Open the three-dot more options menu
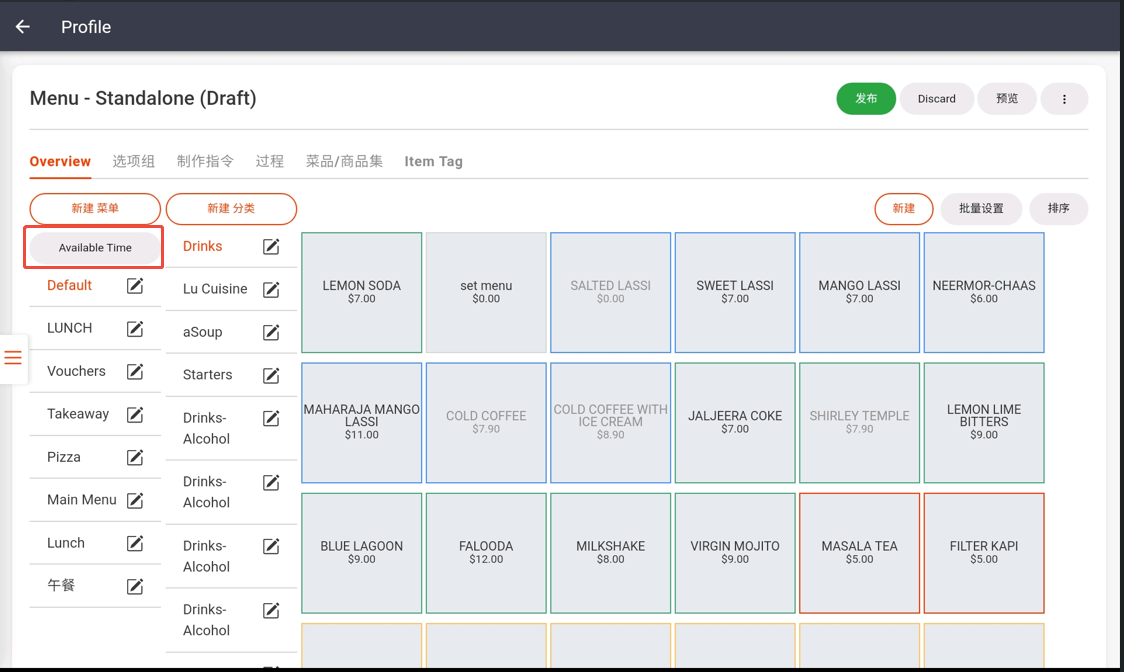The image size is (1124, 672). (1064, 99)
